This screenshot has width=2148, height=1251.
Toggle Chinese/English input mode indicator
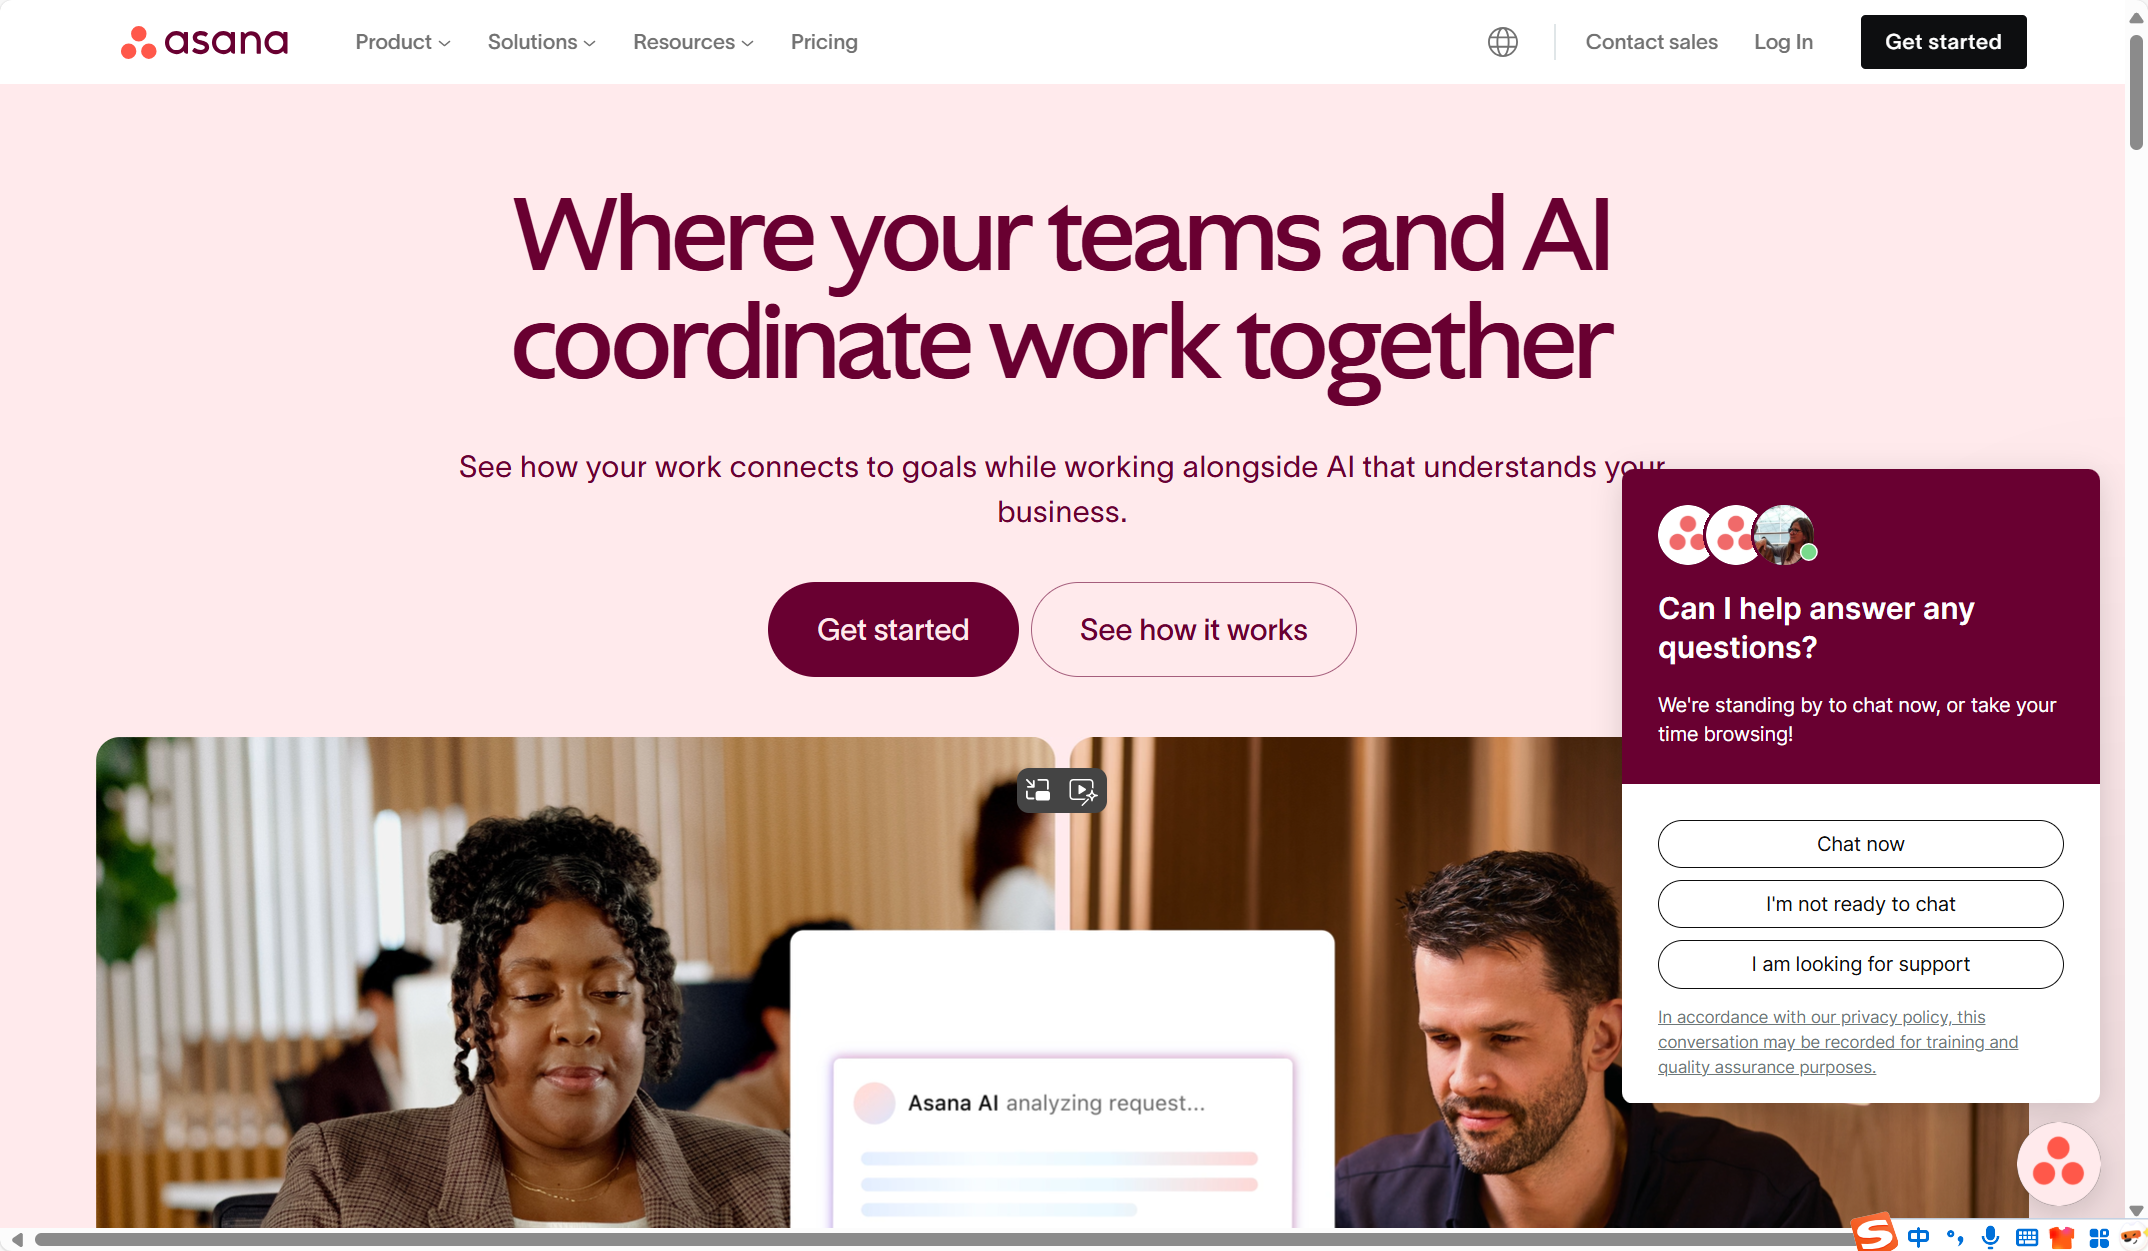1918,1238
